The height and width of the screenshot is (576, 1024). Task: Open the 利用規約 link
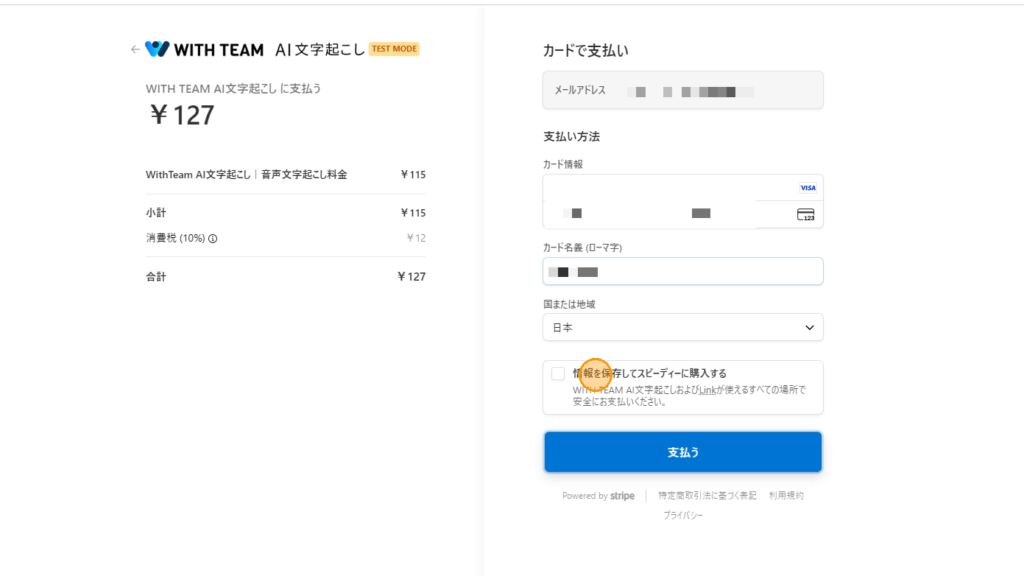click(786, 496)
